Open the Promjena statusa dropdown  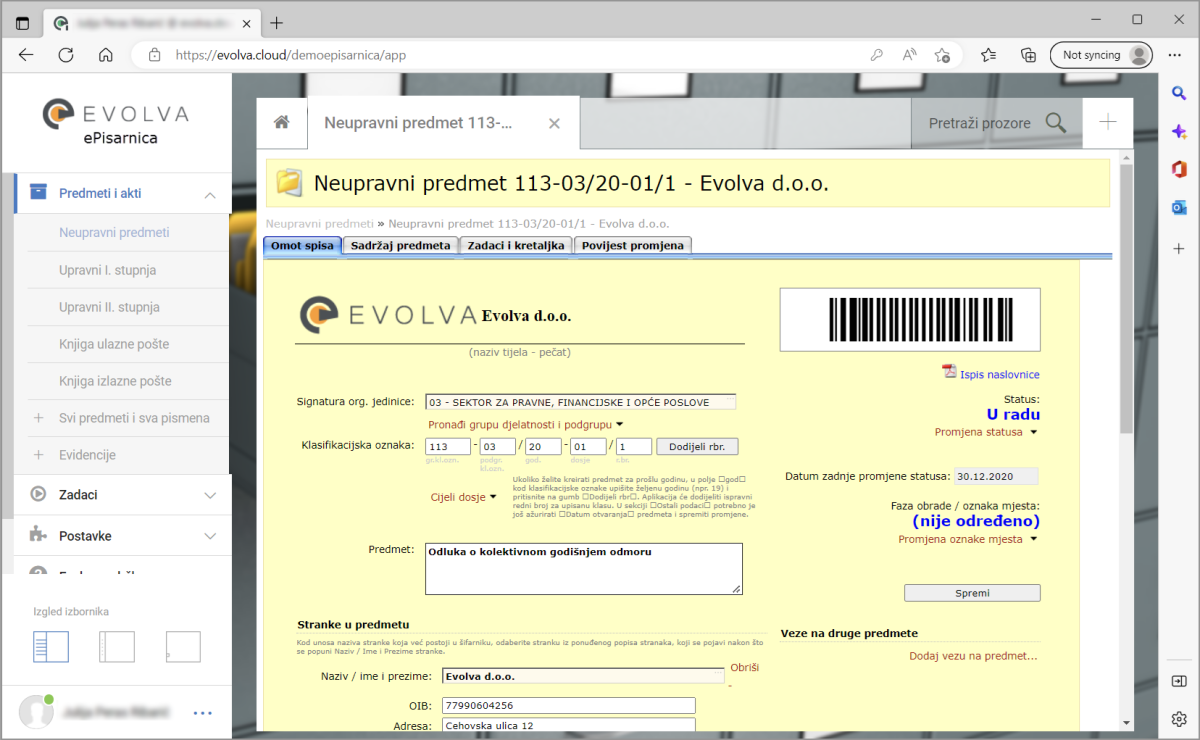[x=986, y=432]
